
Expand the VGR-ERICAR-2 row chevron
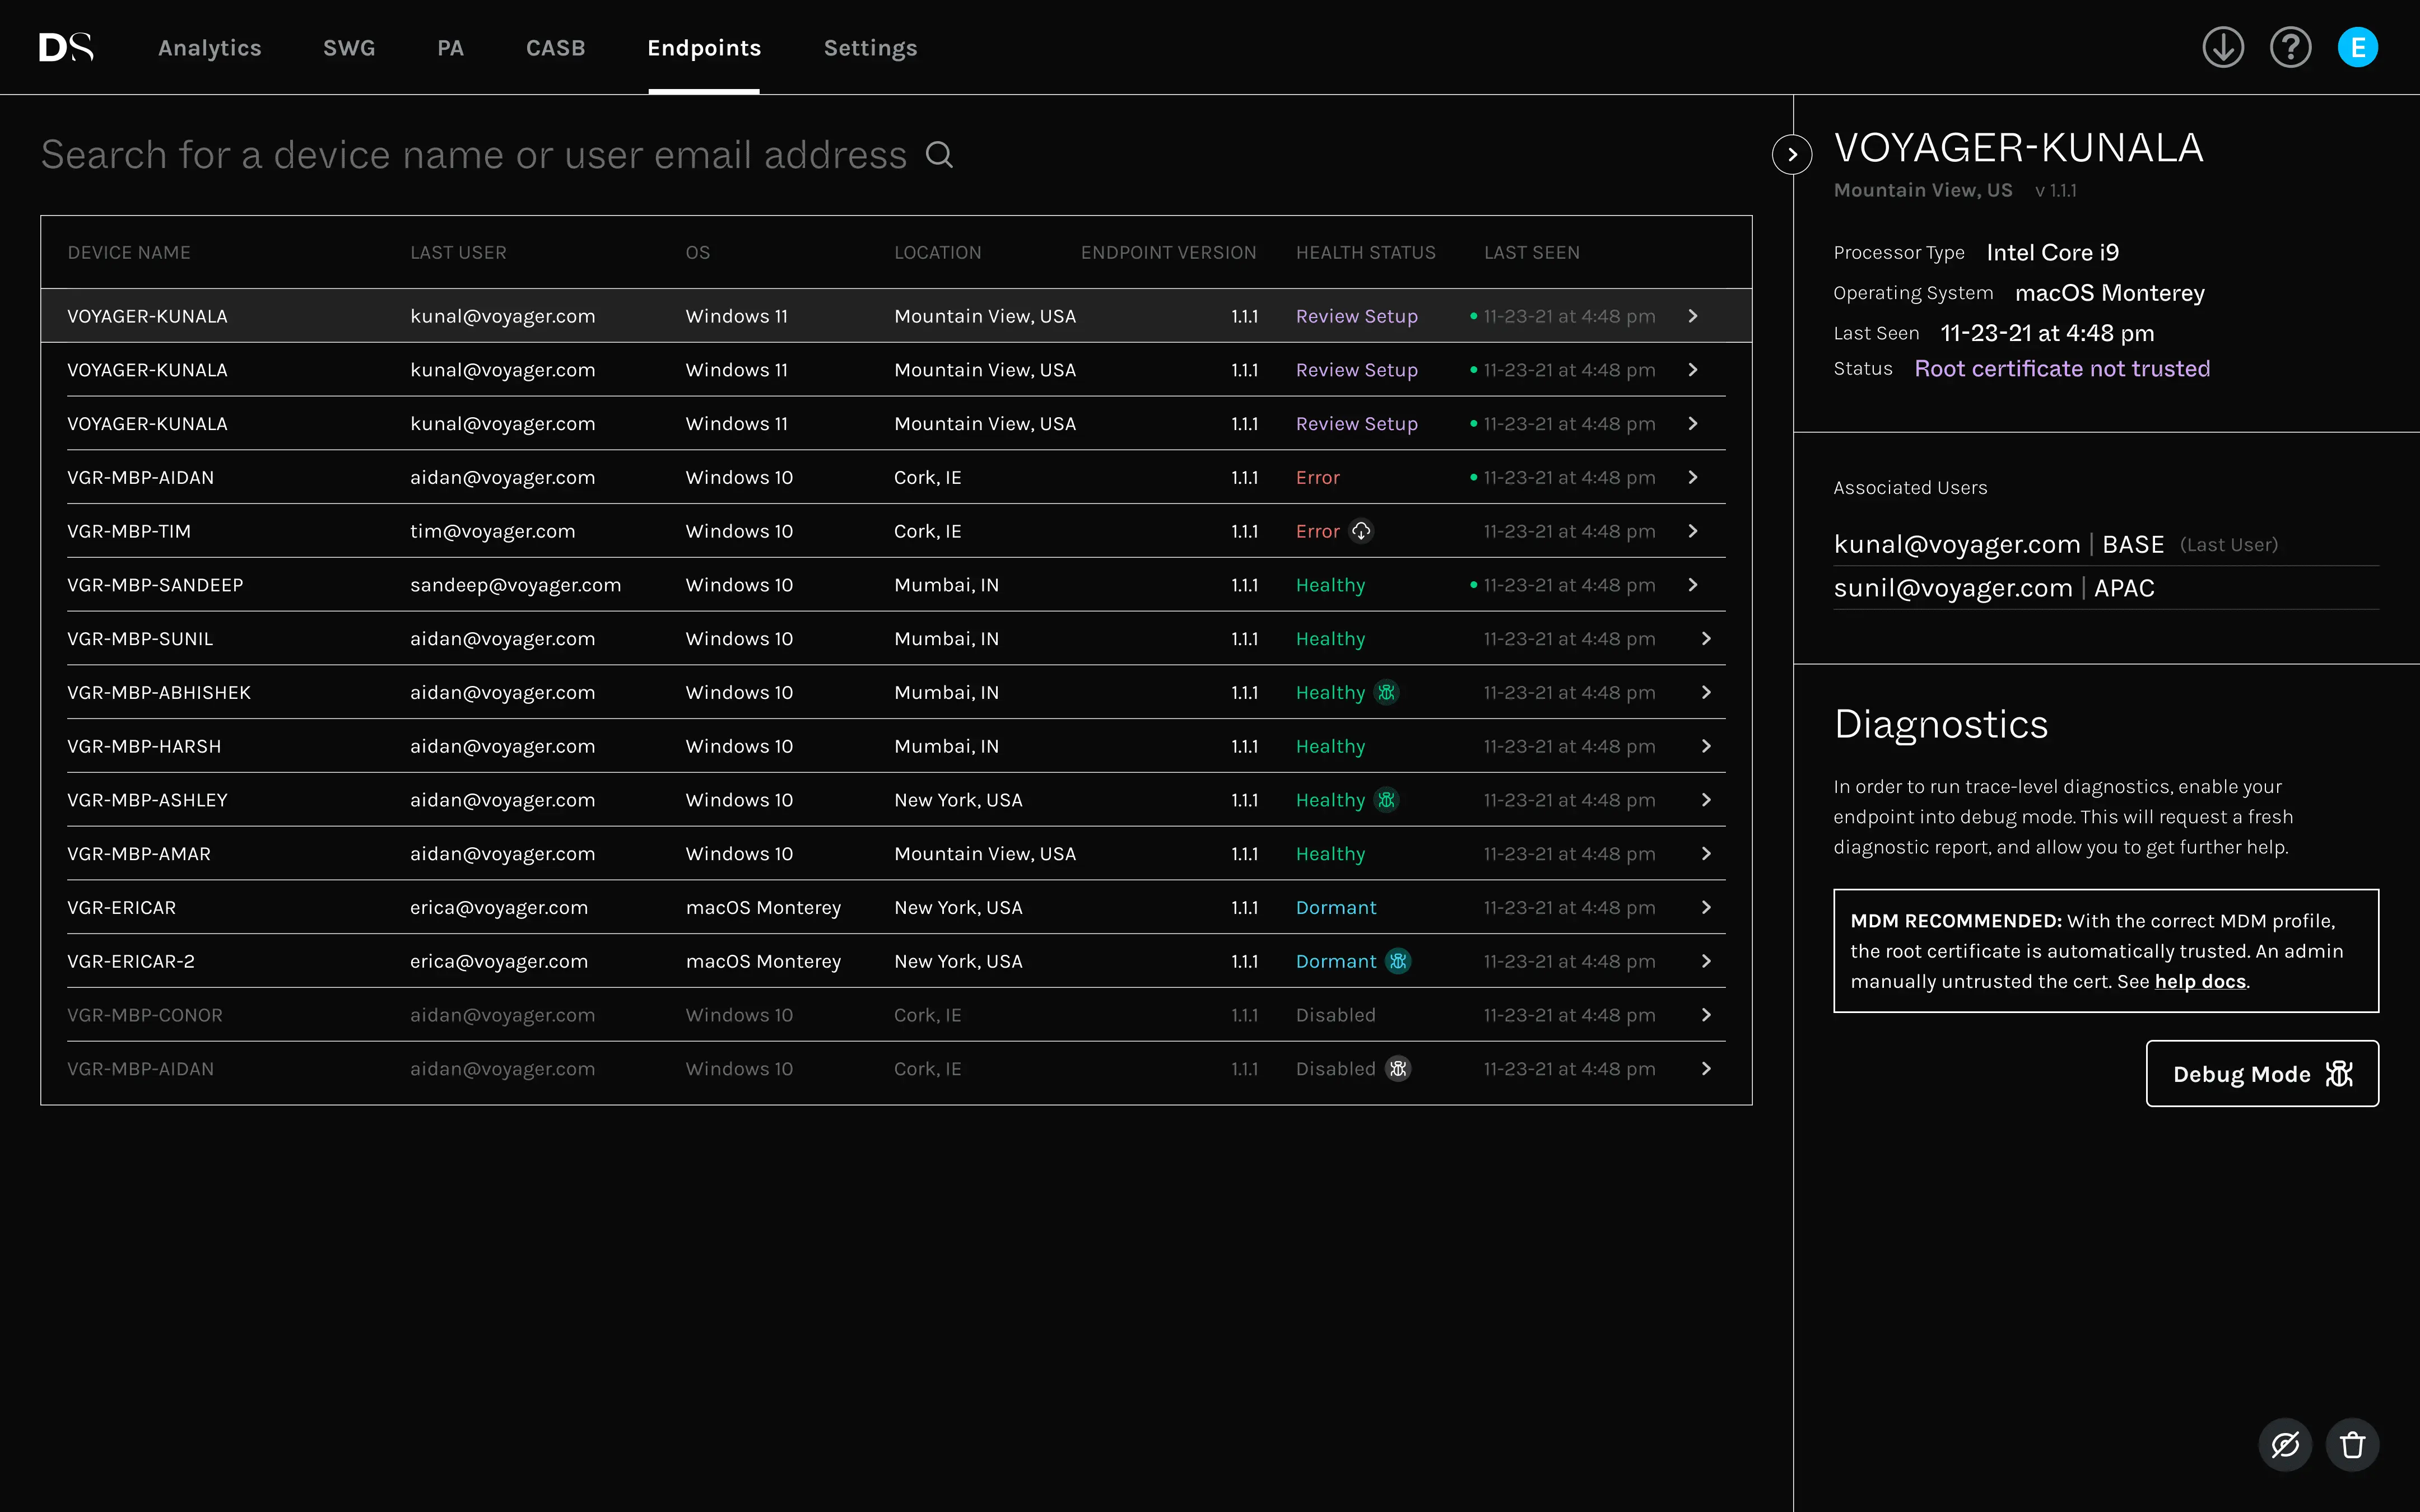coord(1706,961)
